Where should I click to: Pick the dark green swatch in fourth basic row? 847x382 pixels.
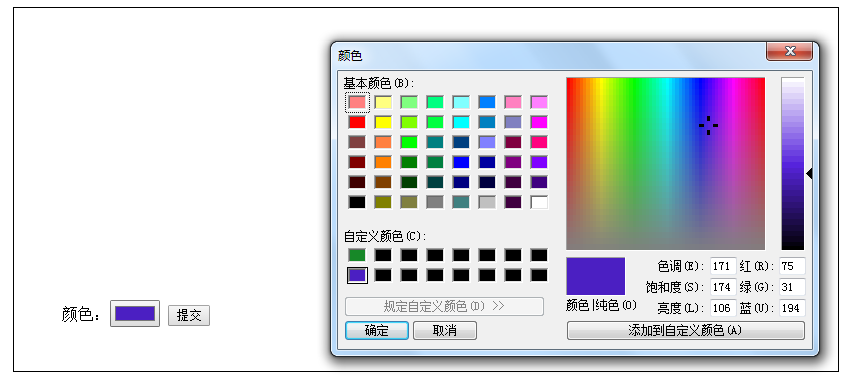(x=409, y=162)
